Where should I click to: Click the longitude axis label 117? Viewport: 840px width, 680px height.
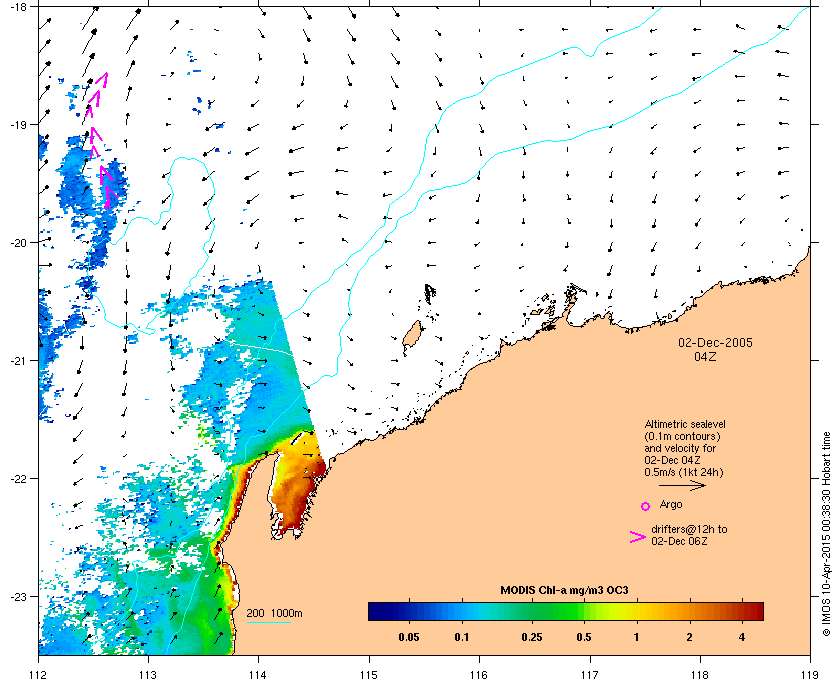(x=590, y=674)
